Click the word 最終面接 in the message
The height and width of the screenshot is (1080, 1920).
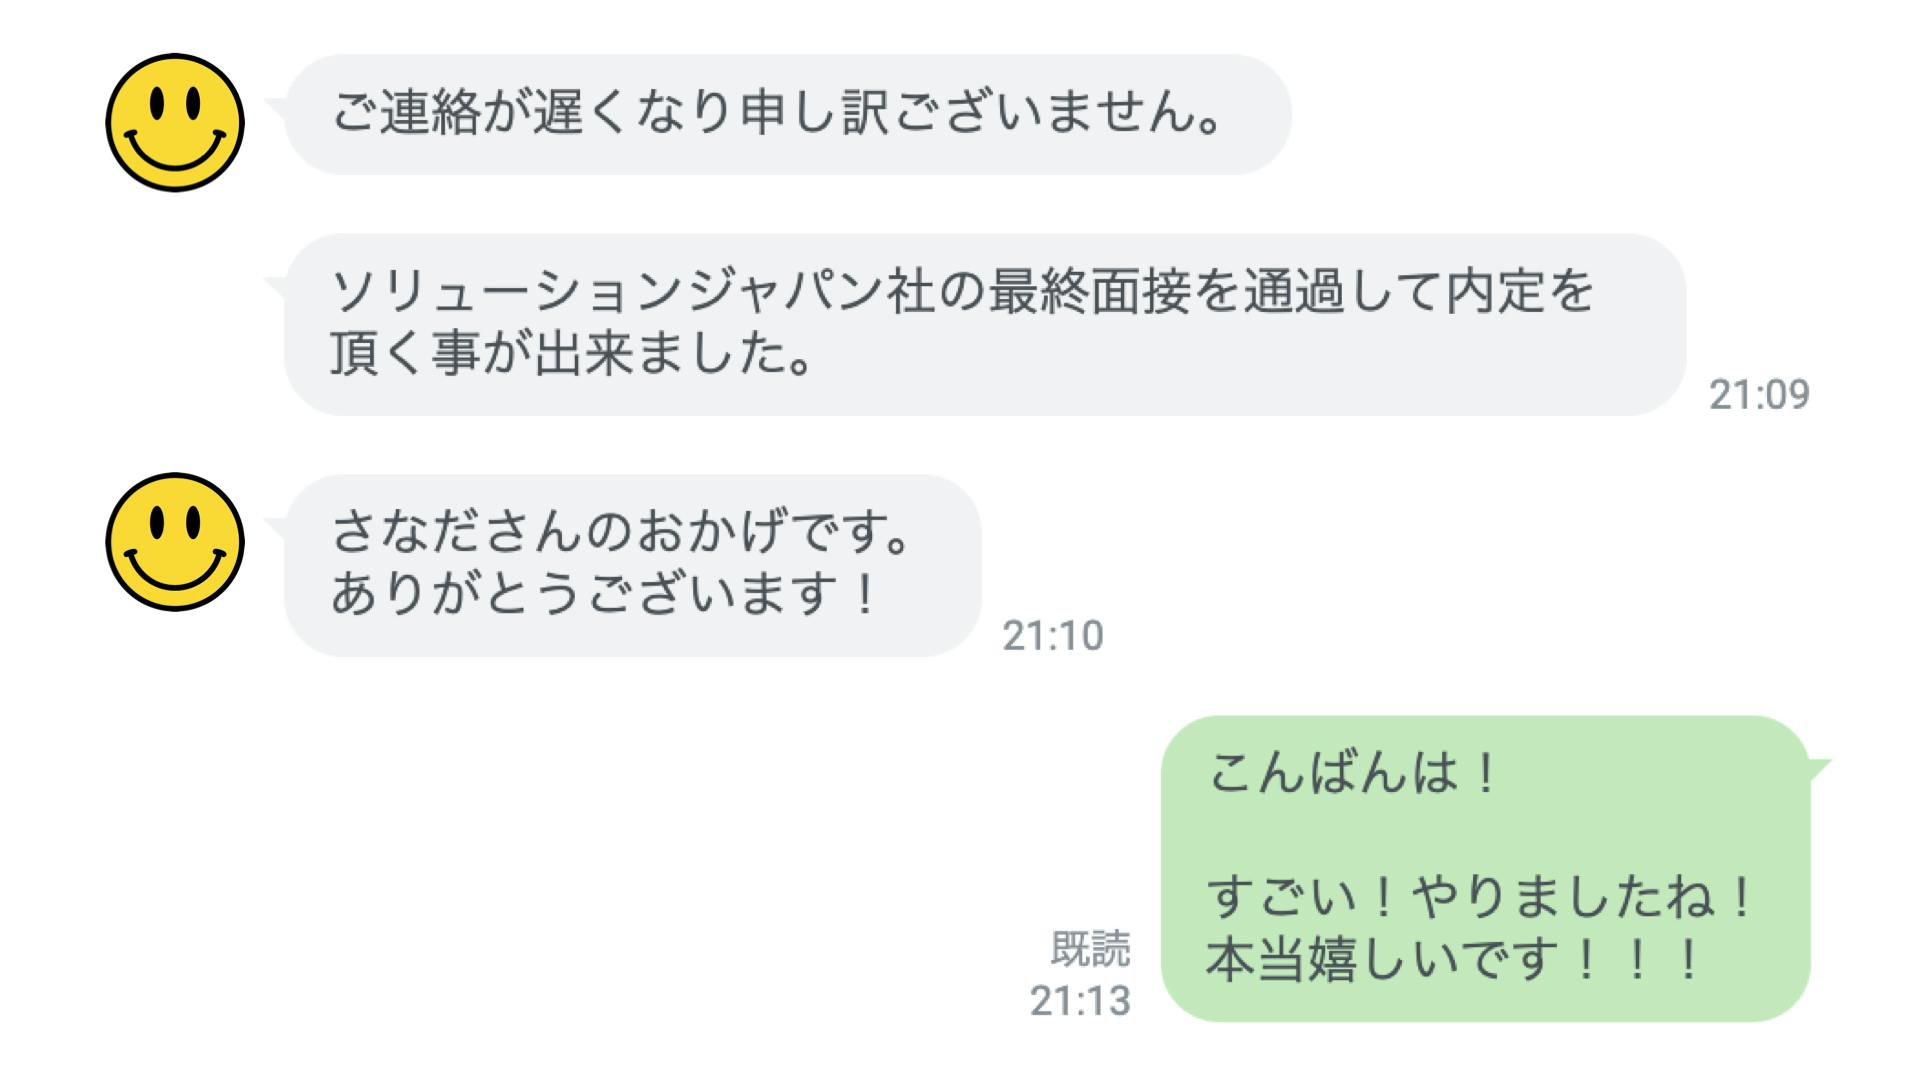tap(1089, 292)
